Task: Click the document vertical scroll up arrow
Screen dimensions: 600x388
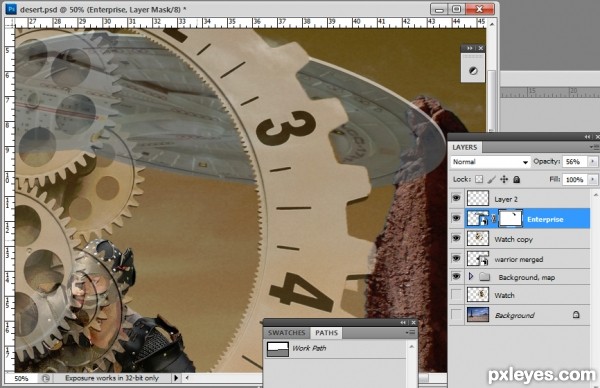Action: (492, 24)
